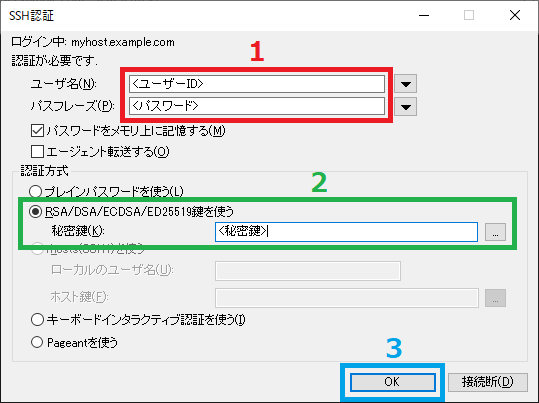
Task: Select Pageantを使う radio button
Action: 37,342
